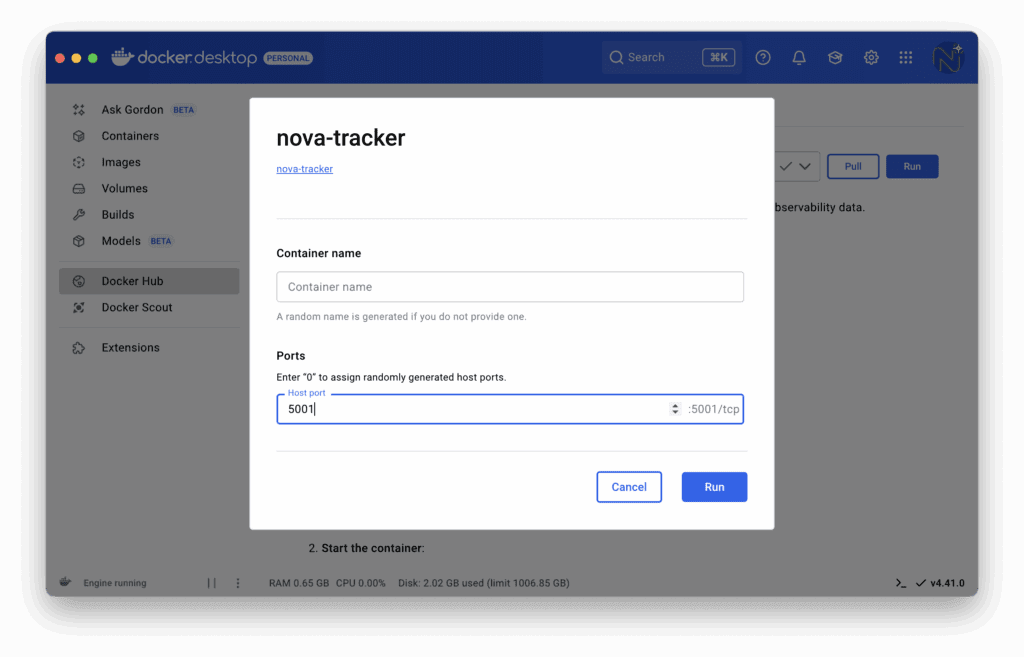Click the engine whale icon in status bar
The image size is (1024, 657).
point(65,582)
